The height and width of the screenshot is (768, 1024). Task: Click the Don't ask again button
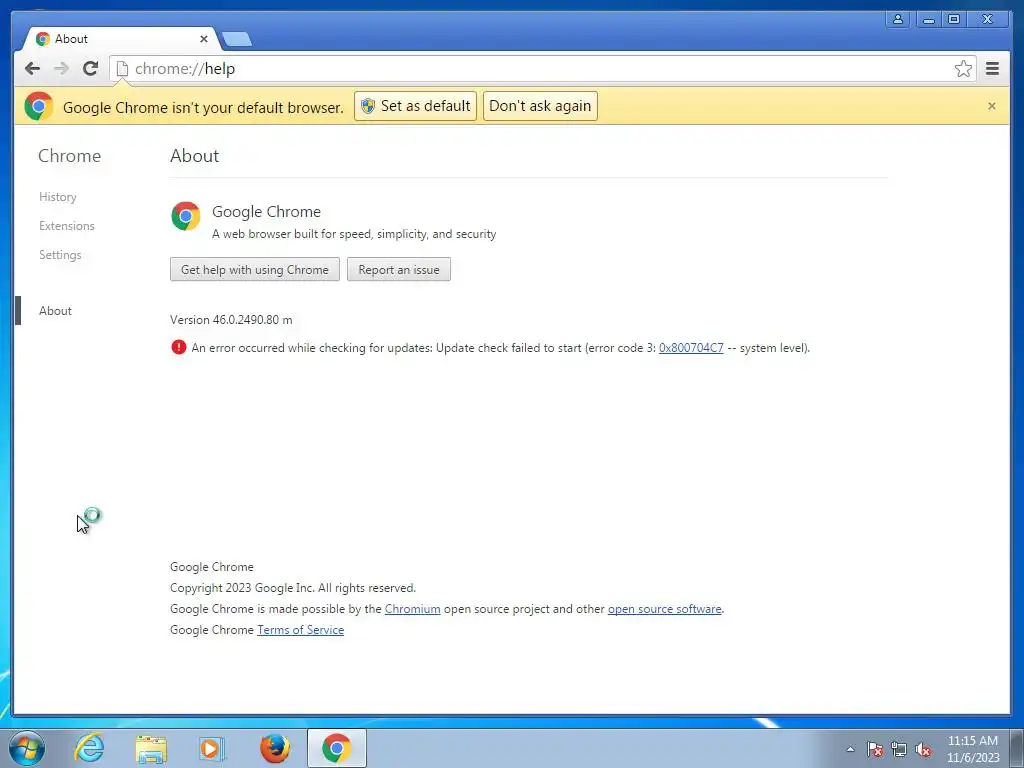pos(540,106)
